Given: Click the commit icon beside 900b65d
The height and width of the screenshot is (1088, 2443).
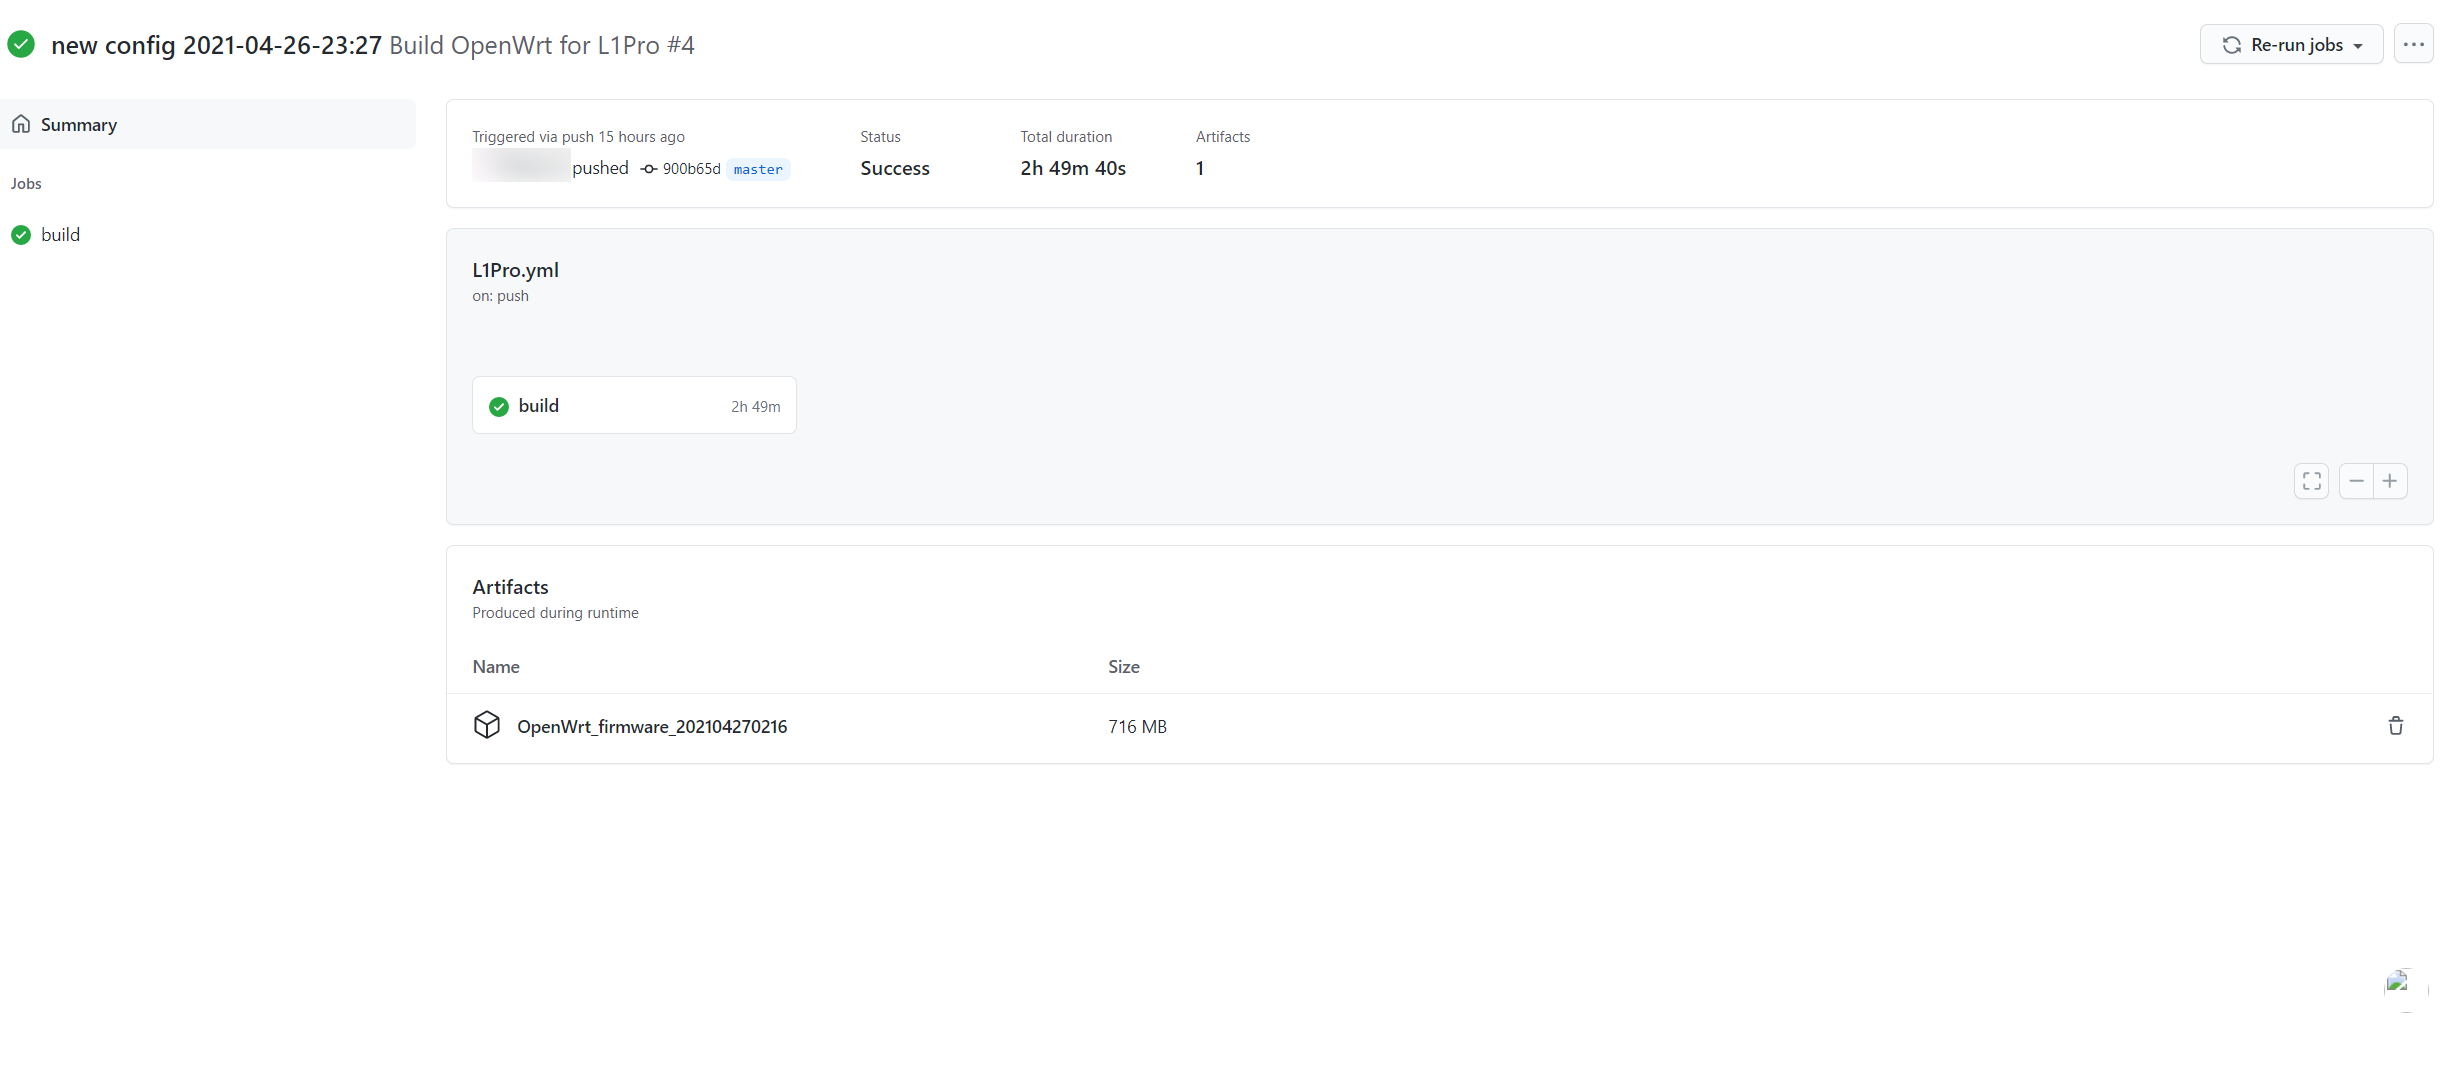Looking at the screenshot, I should 649,169.
